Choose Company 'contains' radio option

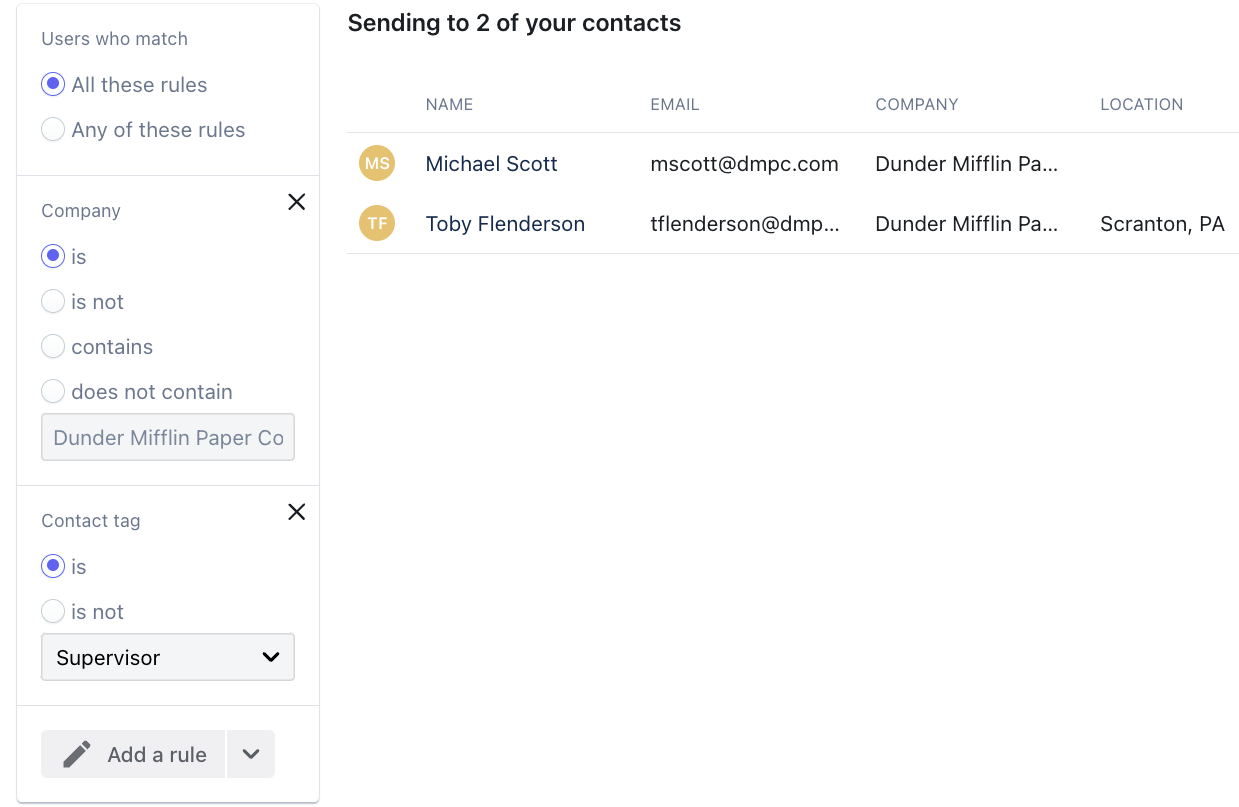click(x=53, y=347)
